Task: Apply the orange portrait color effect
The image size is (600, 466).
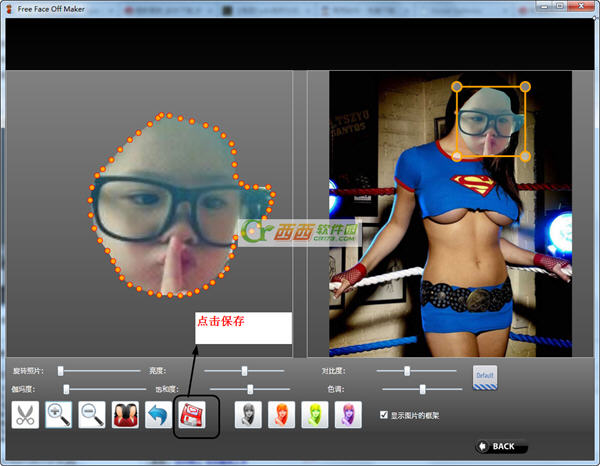Action: point(282,415)
